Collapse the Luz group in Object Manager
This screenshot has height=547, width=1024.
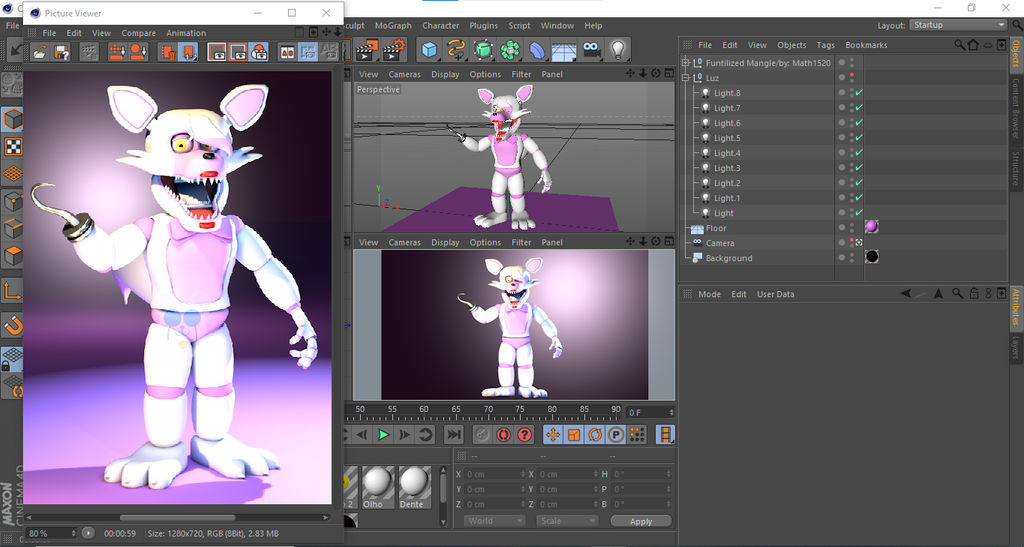[685, 78]
